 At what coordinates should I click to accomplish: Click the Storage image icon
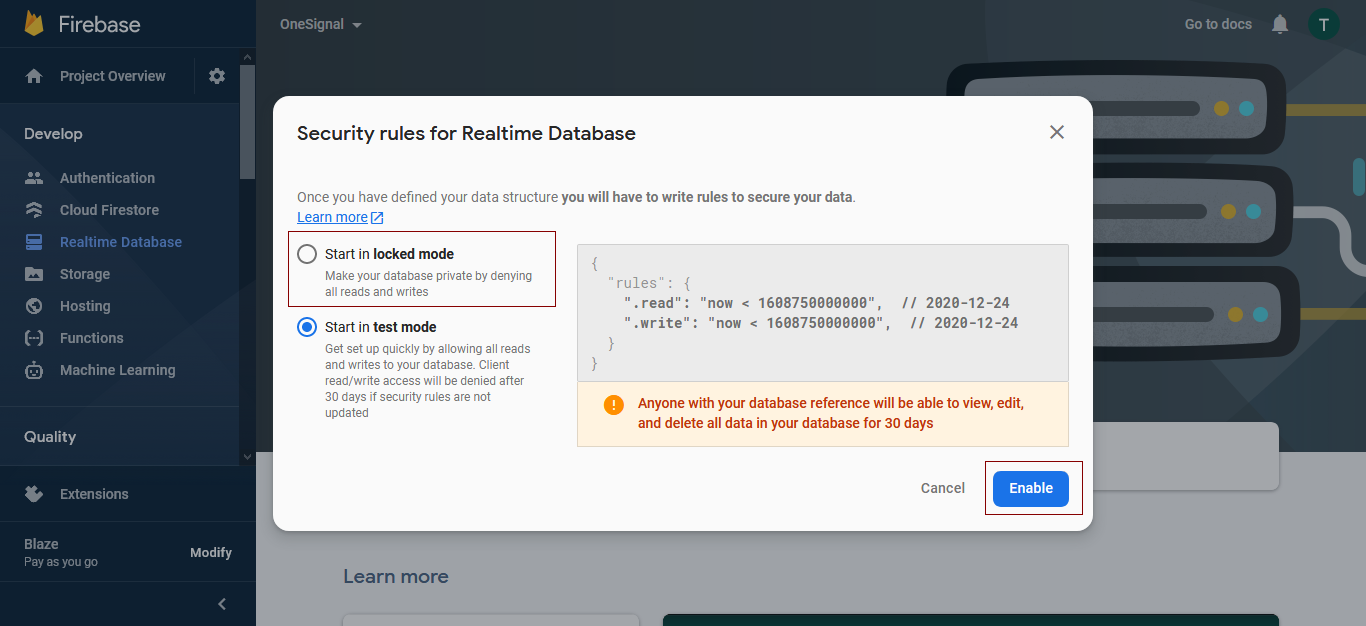[34, 274]
